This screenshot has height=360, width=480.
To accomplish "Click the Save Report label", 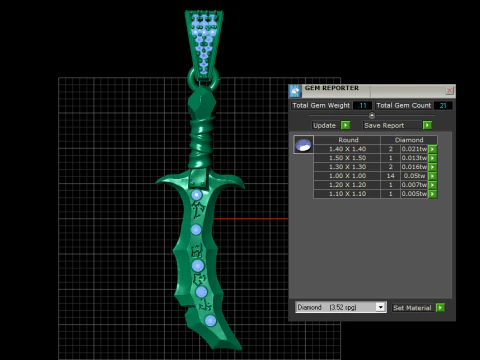I will (384, 125).
